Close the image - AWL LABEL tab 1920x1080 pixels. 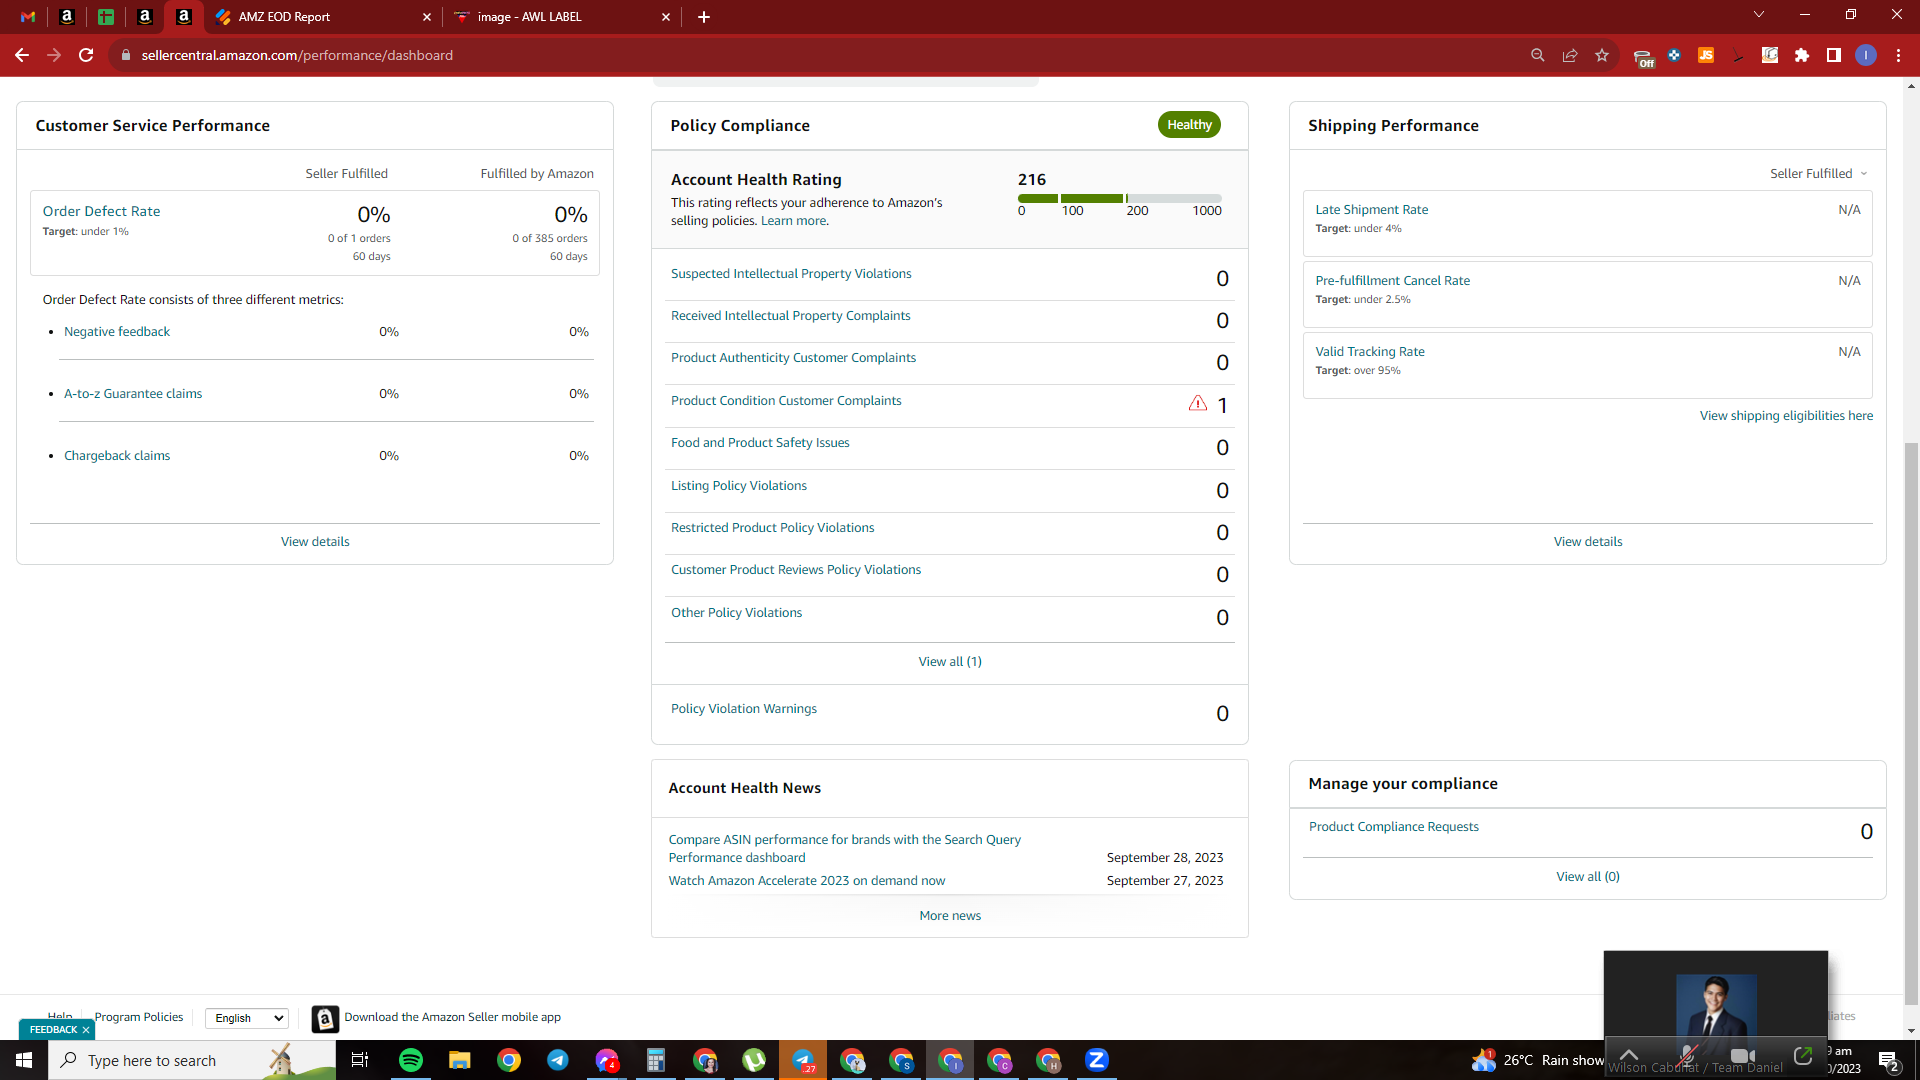click(x=666, y=17)
